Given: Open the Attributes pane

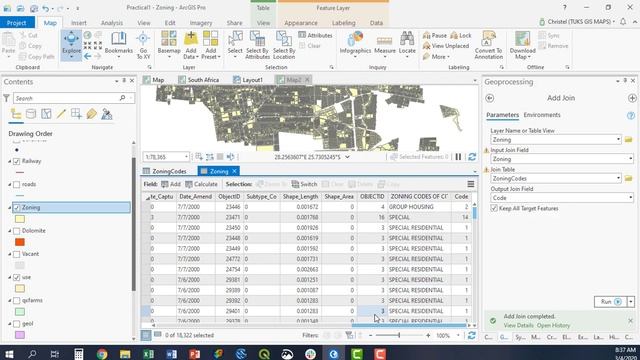Looking at the screenshot, I should 315,36.
